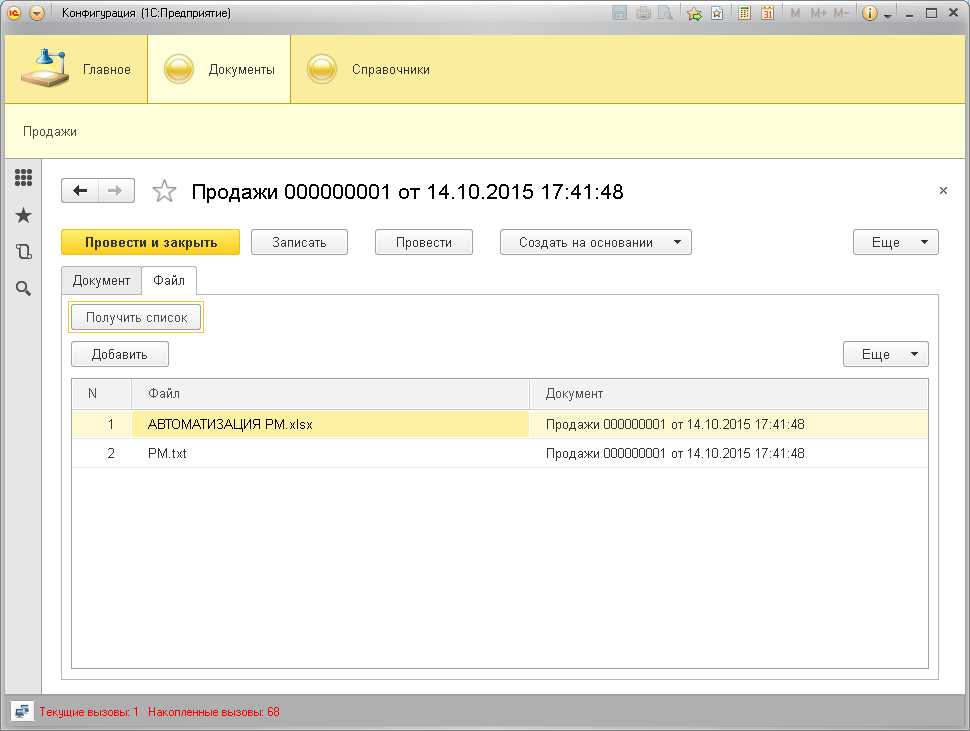
Task: Click Провести и закрыть button
Action: tap(150, 242)
